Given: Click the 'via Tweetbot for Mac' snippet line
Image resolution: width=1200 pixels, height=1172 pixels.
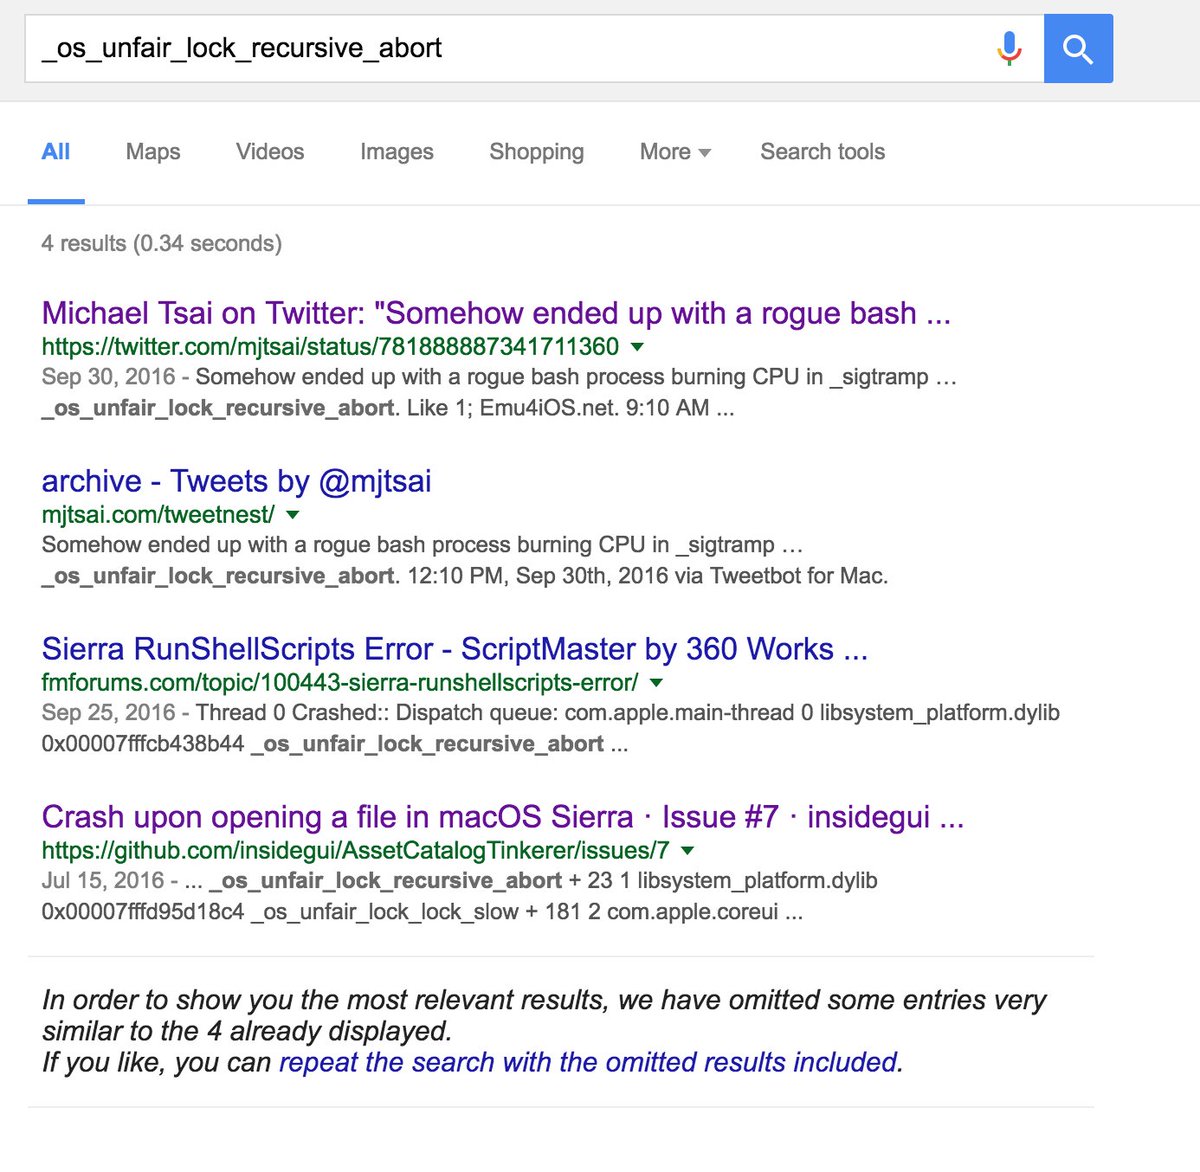Looking at the screenshot, I should 465,576.
